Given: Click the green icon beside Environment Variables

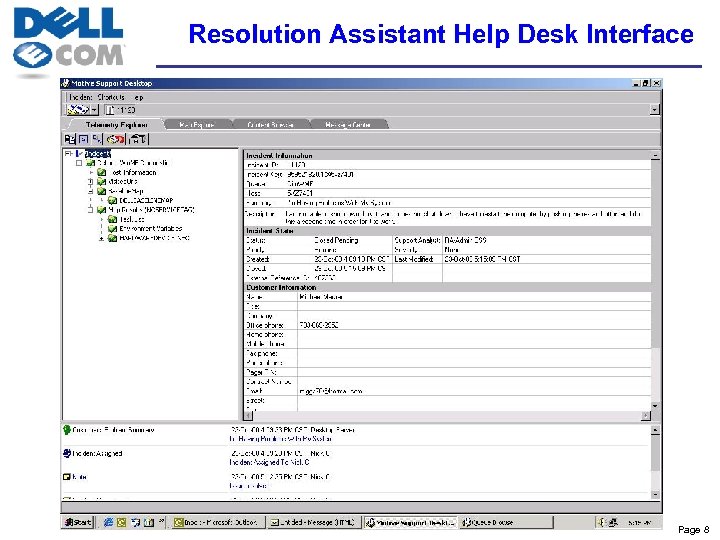Looking at the screenshot, I should click(x=112, y=229).
